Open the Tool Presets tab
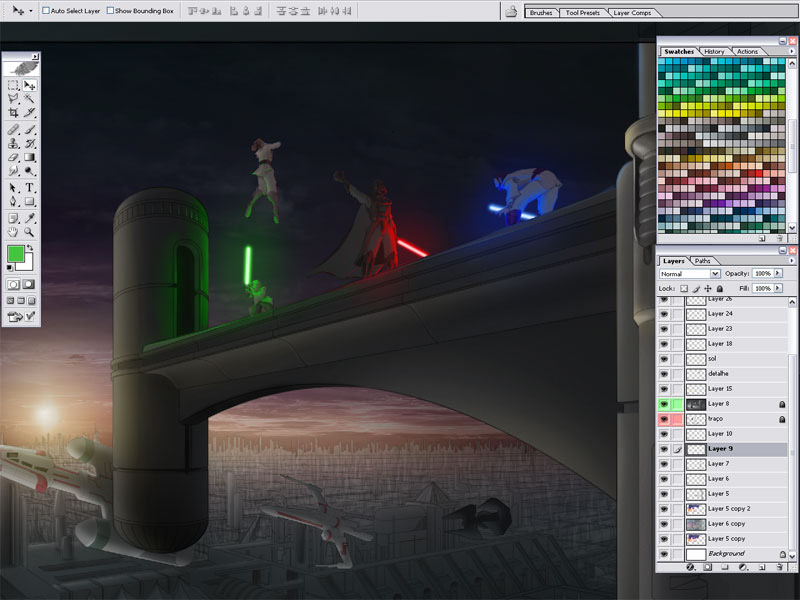The height and width of the screenshot is (600, 800). [x=582, y=13]
